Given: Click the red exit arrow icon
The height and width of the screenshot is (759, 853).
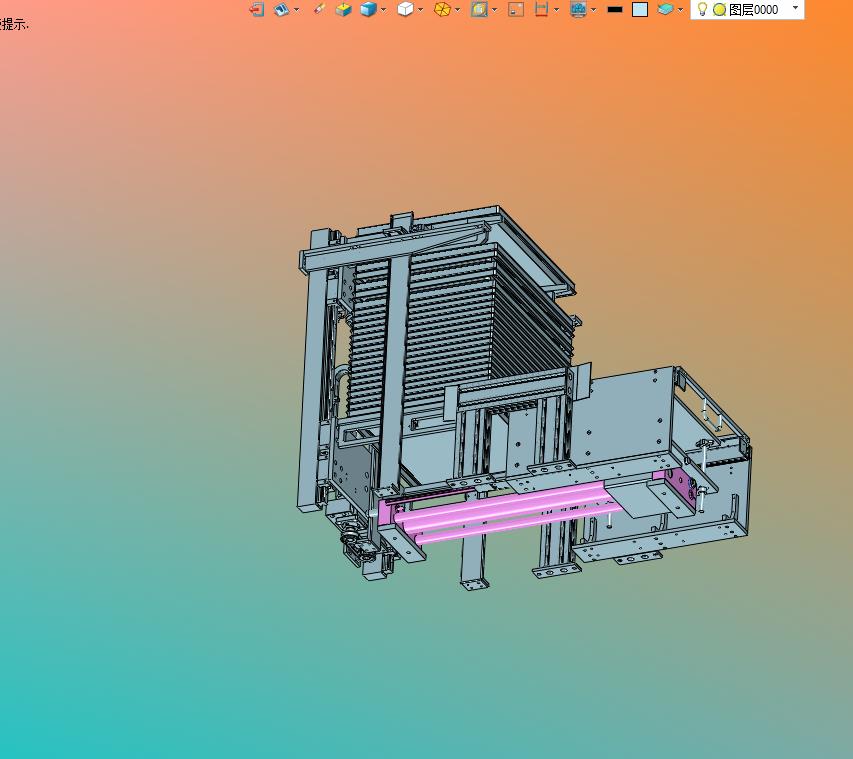Looking at the screenshot, I should (x=256, y=9).
